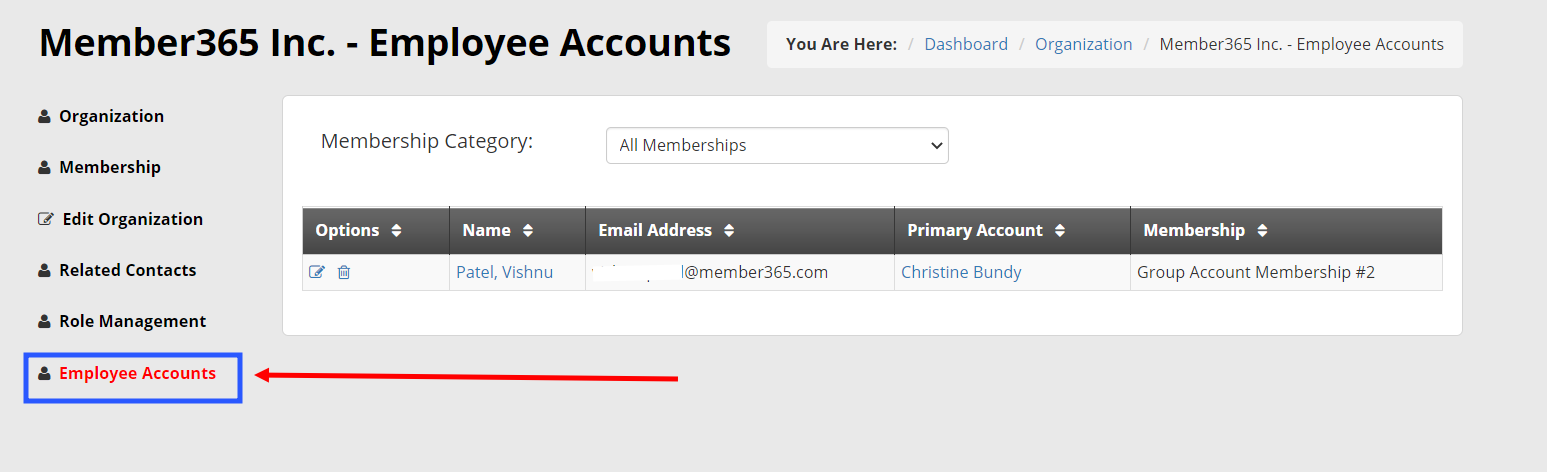This screenshot has height=472, width=1547.
Task: Click the edit icon for Patel, Vishnu
Action: (x=317, y=272)
